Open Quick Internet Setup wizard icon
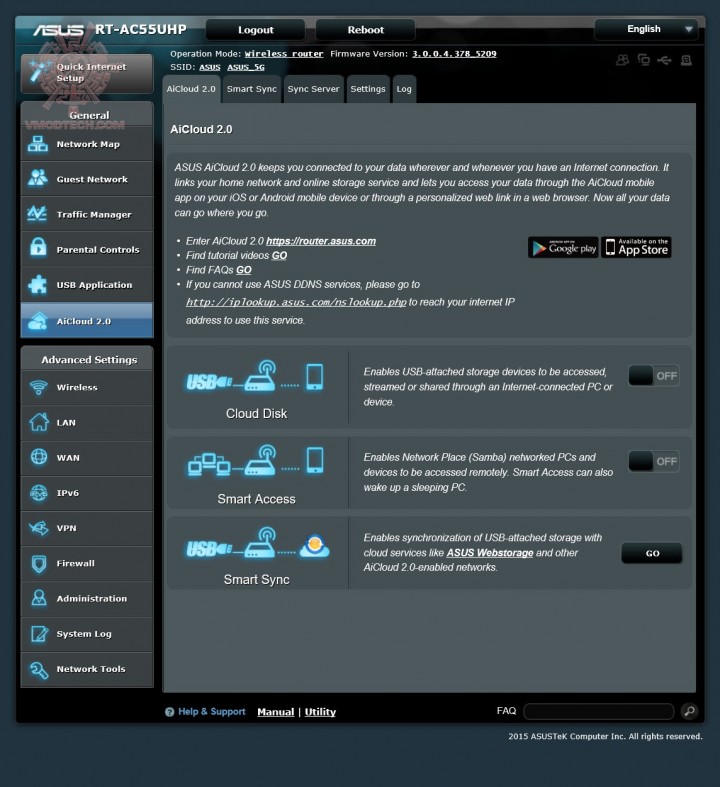This screenshot has width=720, height=787. tap(38, 72)
